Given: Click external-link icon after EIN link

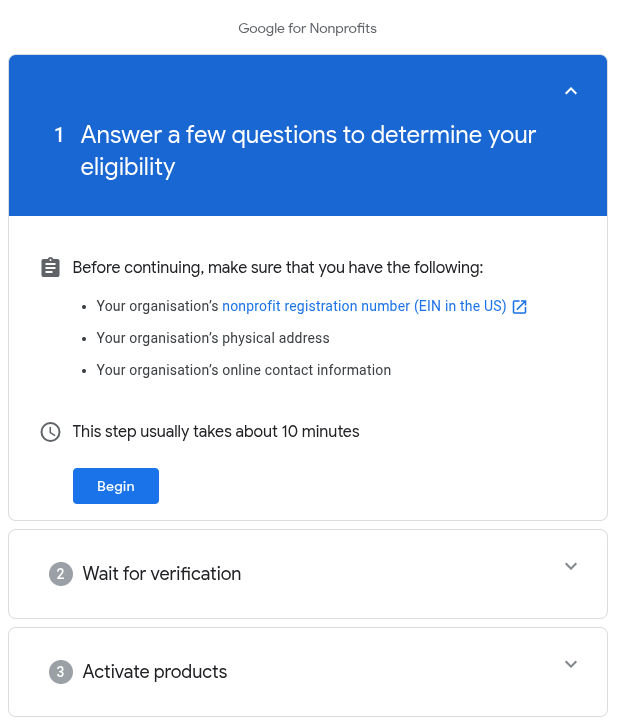Looking at the screenshot, I should click(x=519, y=307).
